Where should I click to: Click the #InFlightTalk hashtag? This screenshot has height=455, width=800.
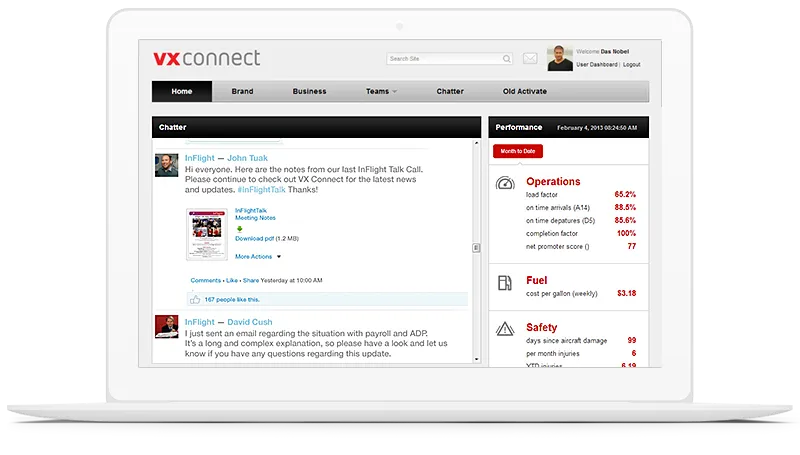[x=261, y=190]
